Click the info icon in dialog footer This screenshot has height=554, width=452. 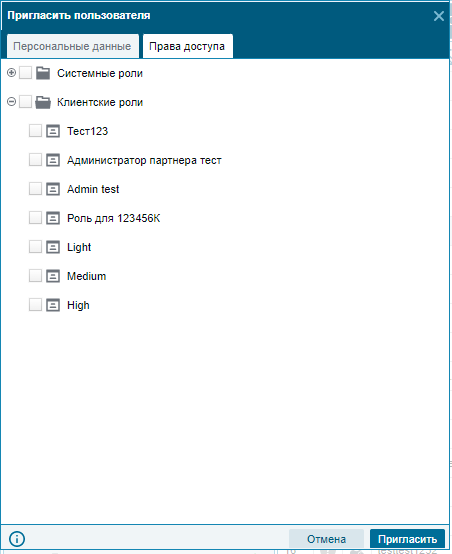point(17,539)
